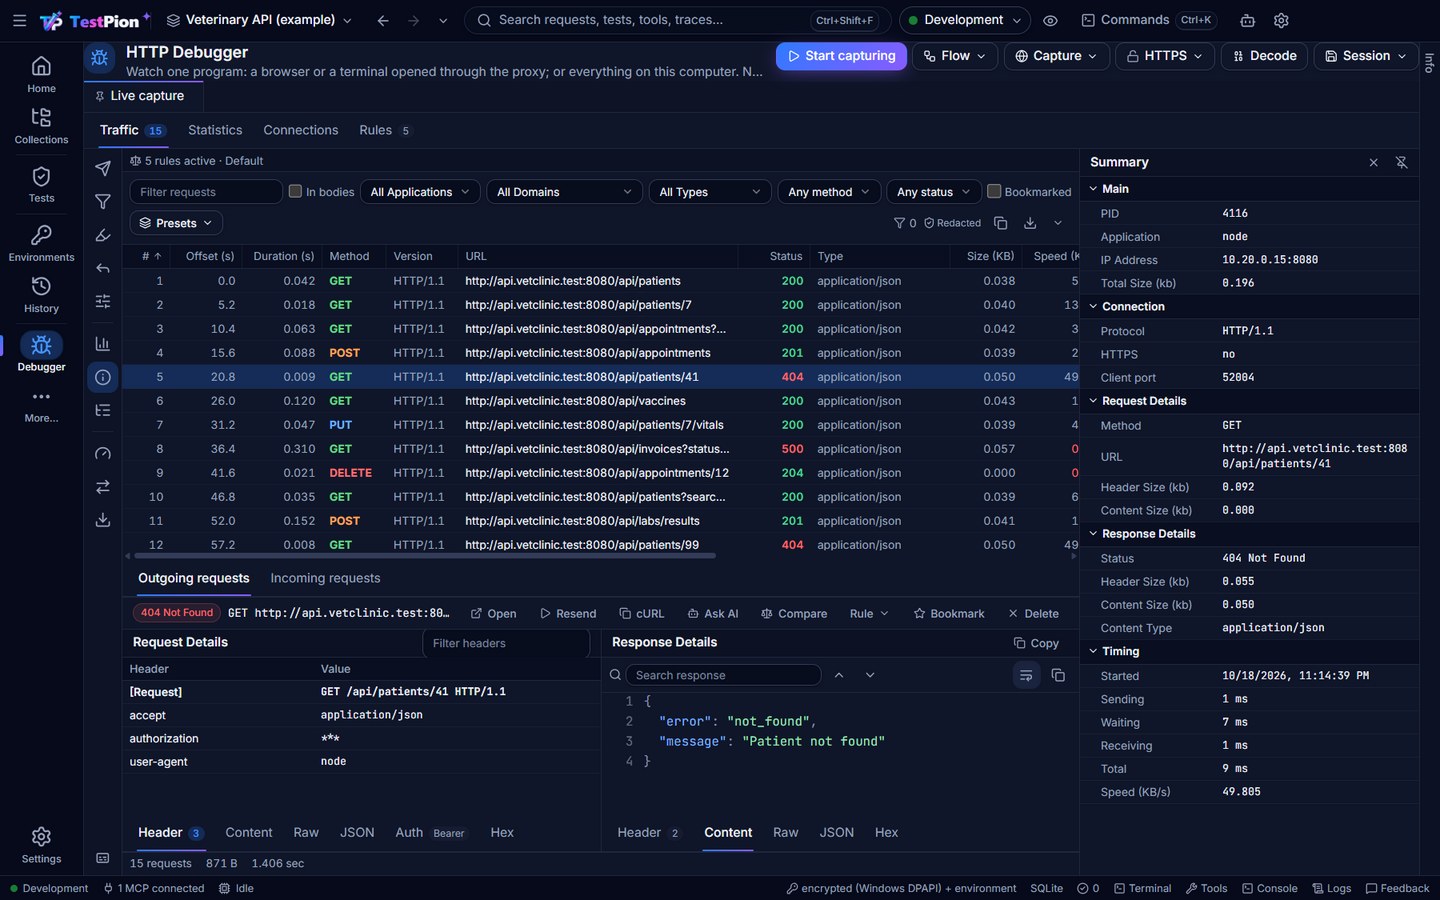Jump to next search match in response

[870, 675]
